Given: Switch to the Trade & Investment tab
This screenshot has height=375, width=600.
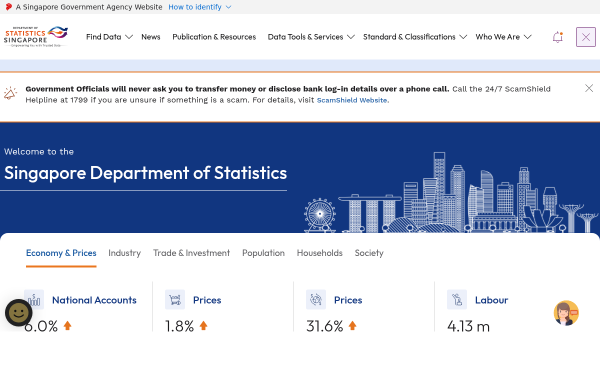Looking at the screenshot, I should click(191, 253).
